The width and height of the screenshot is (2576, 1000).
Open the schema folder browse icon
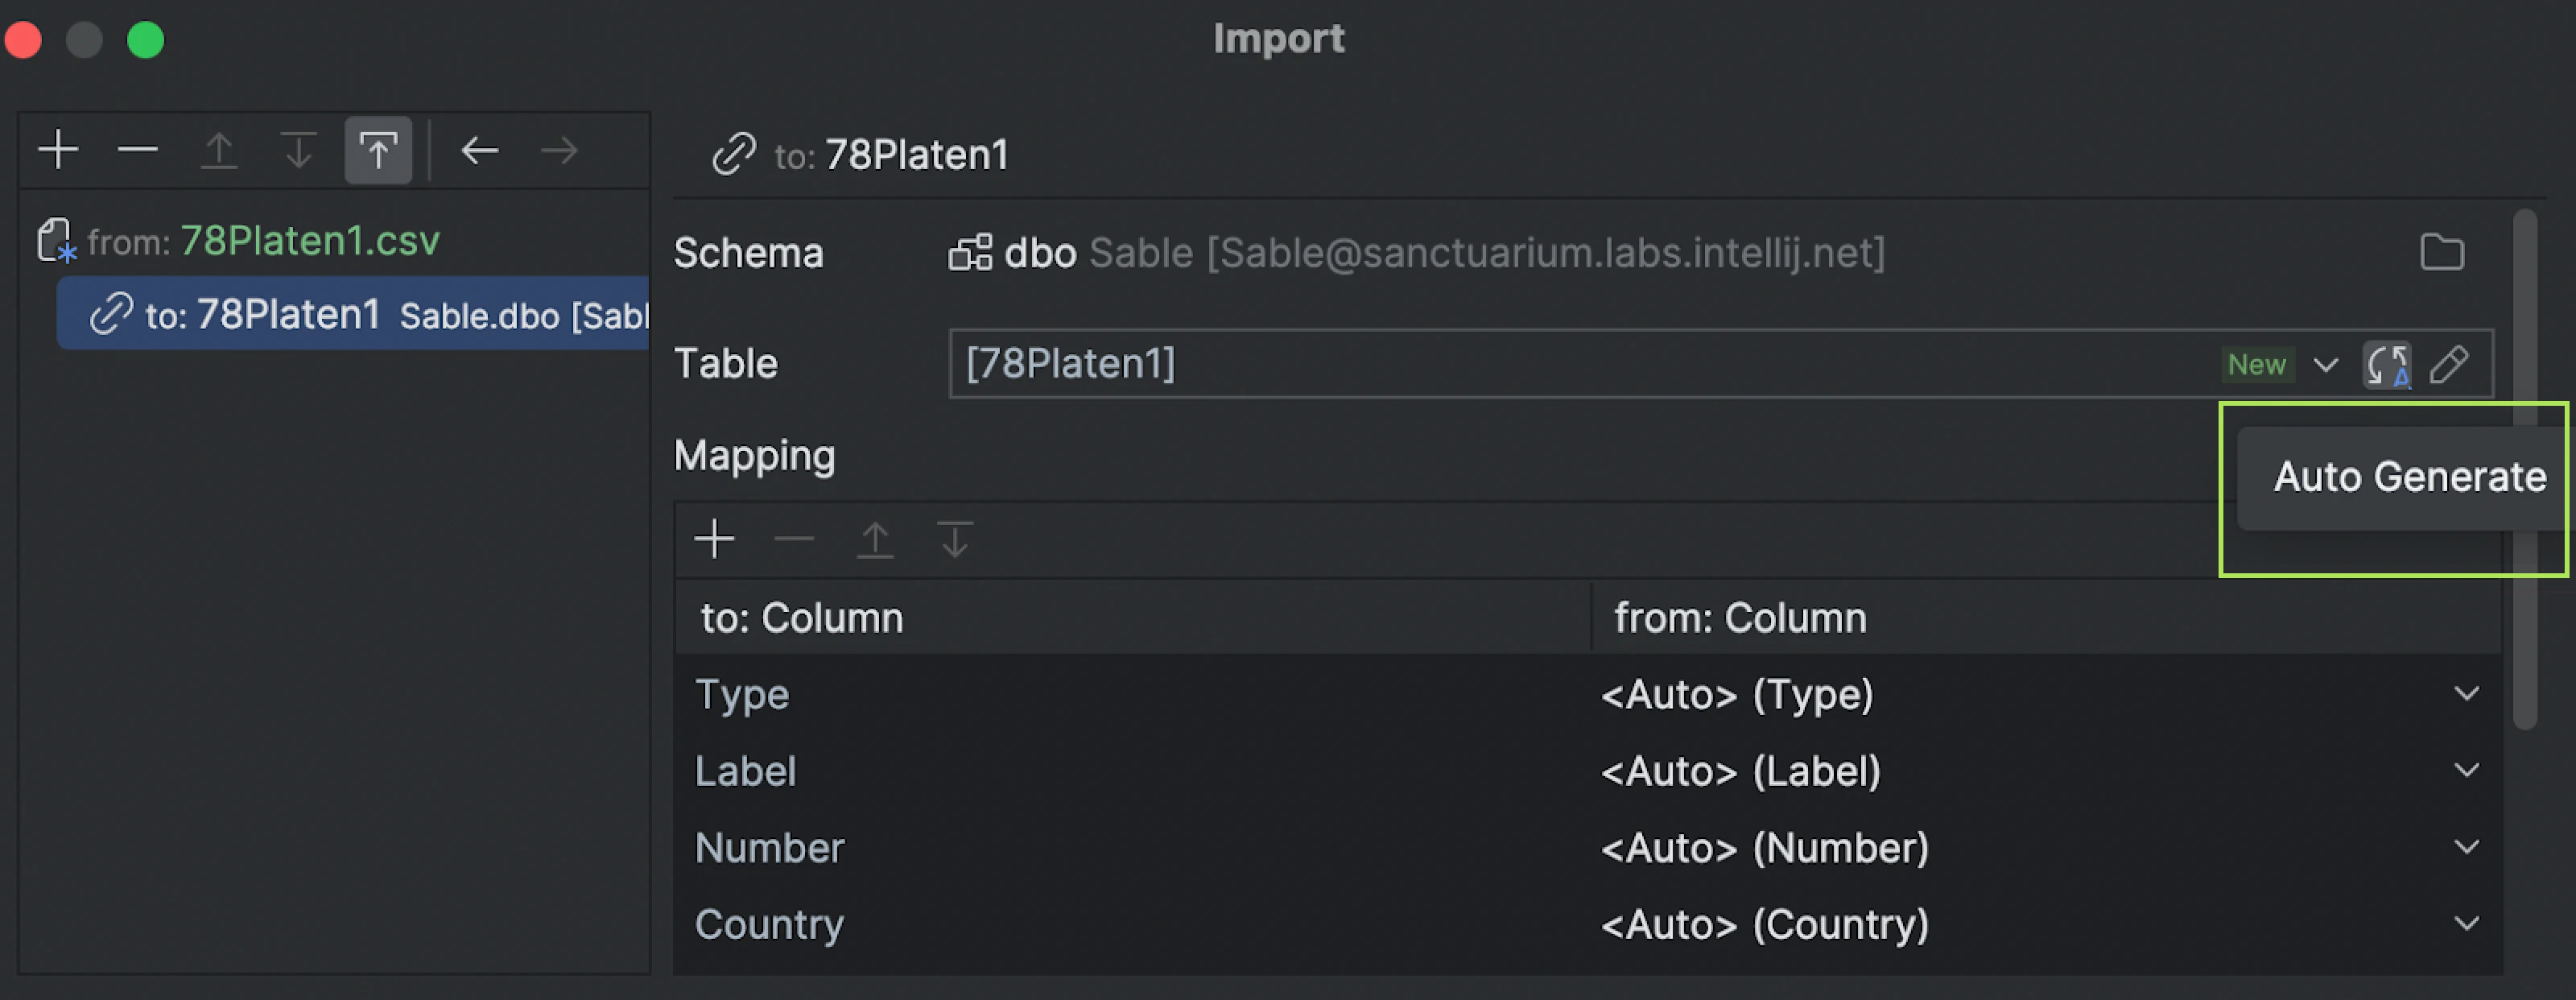[x=2441, y=252]
